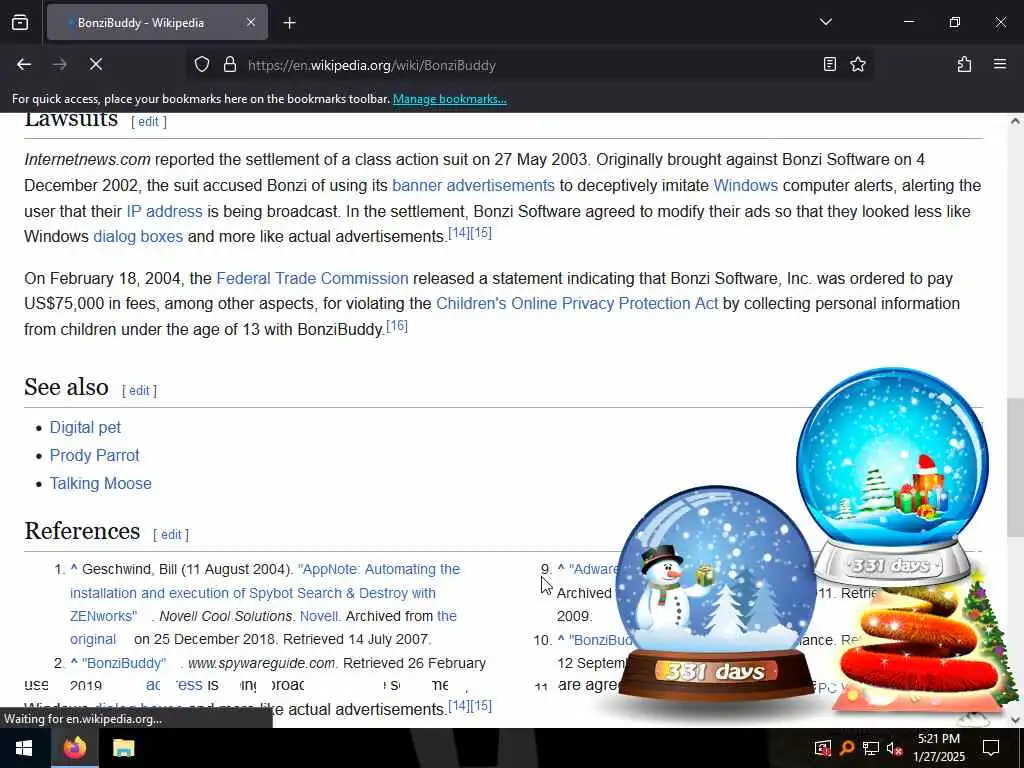Screen dimensions: 1024x768
Task: Focus the address bar URL field
Action: [529, 65]
